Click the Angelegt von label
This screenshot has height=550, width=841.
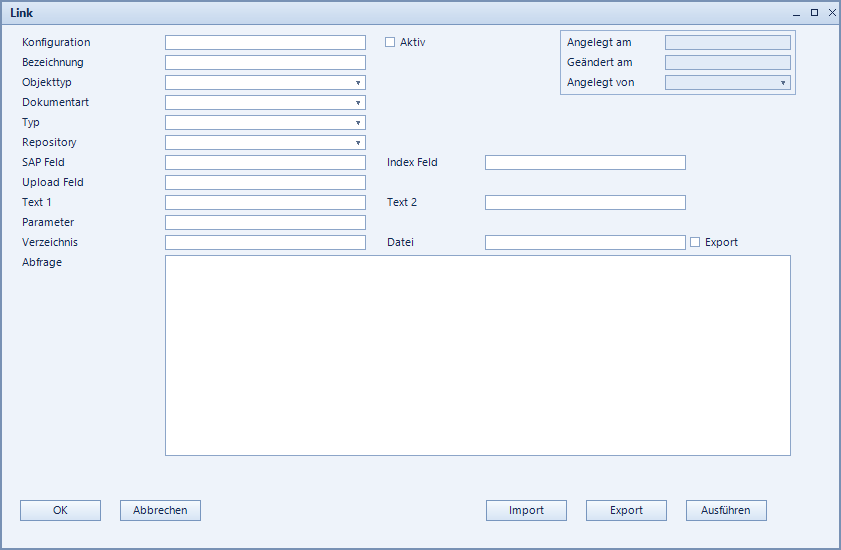(600, 82)
